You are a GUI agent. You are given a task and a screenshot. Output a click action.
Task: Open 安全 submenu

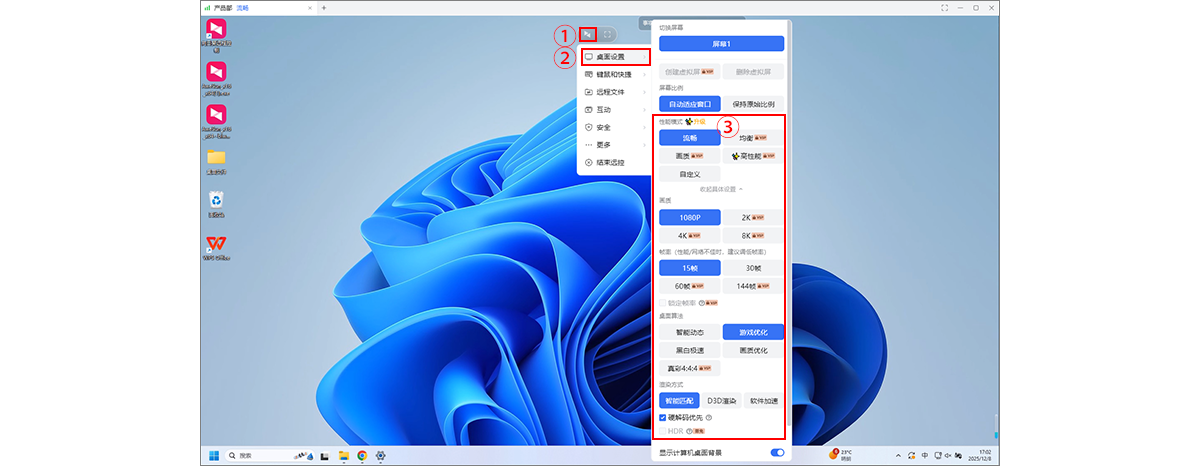coord(615,127)
